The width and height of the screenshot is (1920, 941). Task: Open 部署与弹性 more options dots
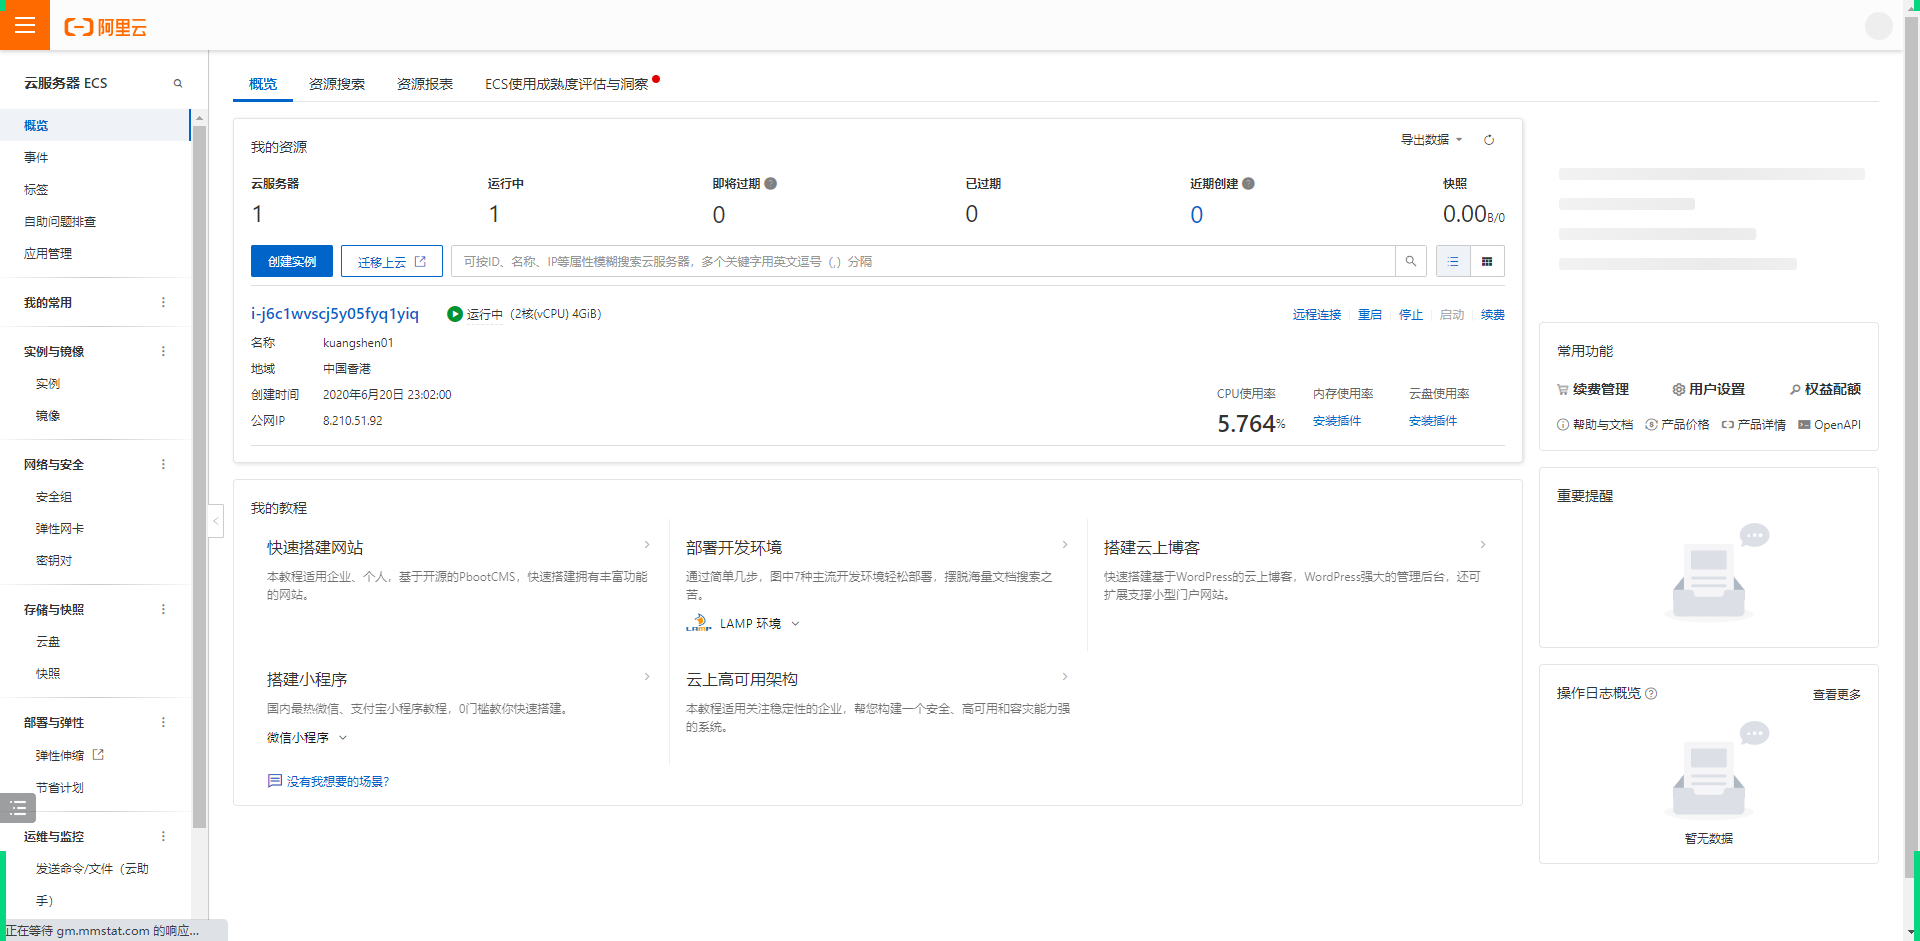tap(163, 722)
